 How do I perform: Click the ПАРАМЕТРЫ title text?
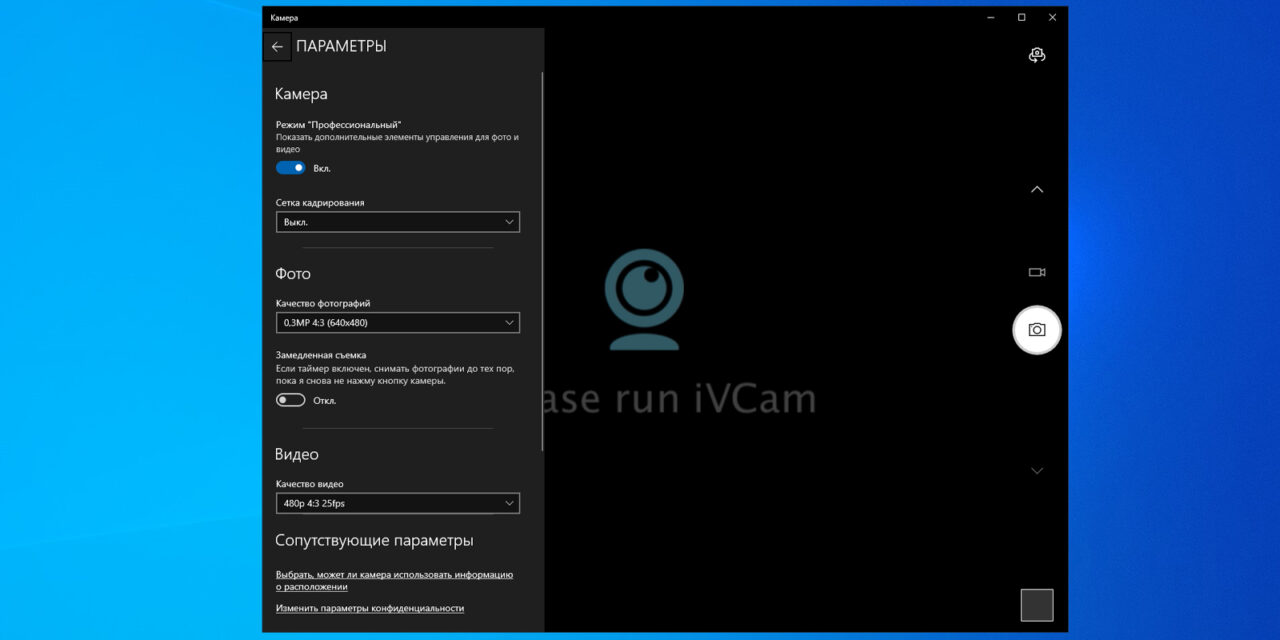point(341,47)
